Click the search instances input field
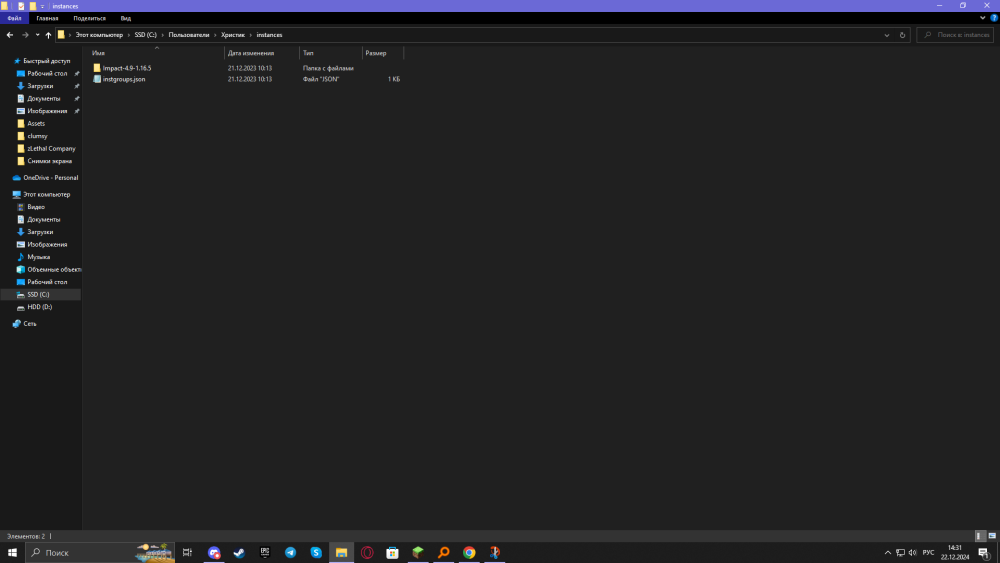Image resolution: width=1000 pixels, height=563 pixels. 955,35
